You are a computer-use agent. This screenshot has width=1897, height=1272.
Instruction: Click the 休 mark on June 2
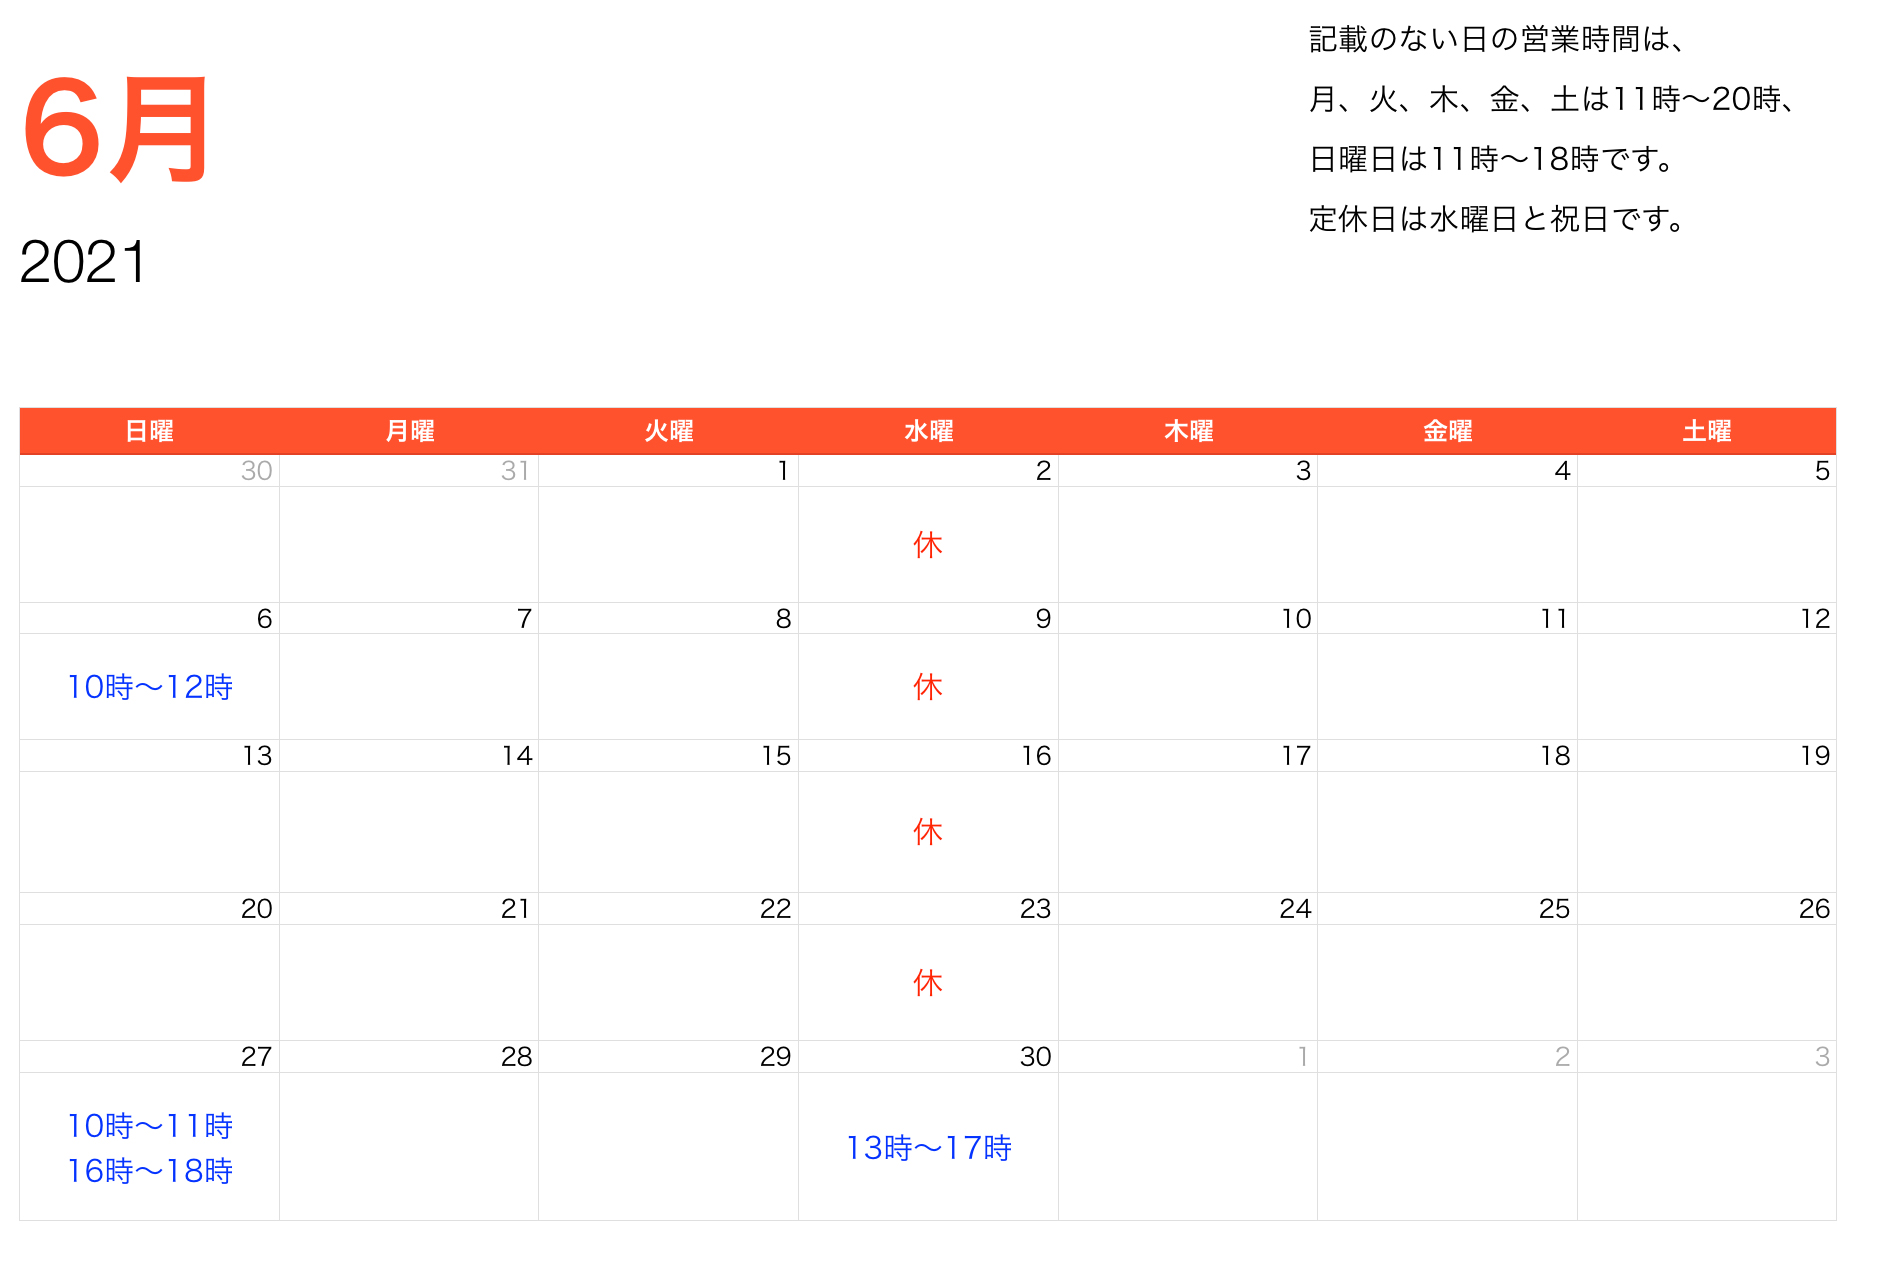tap(928, 545)
